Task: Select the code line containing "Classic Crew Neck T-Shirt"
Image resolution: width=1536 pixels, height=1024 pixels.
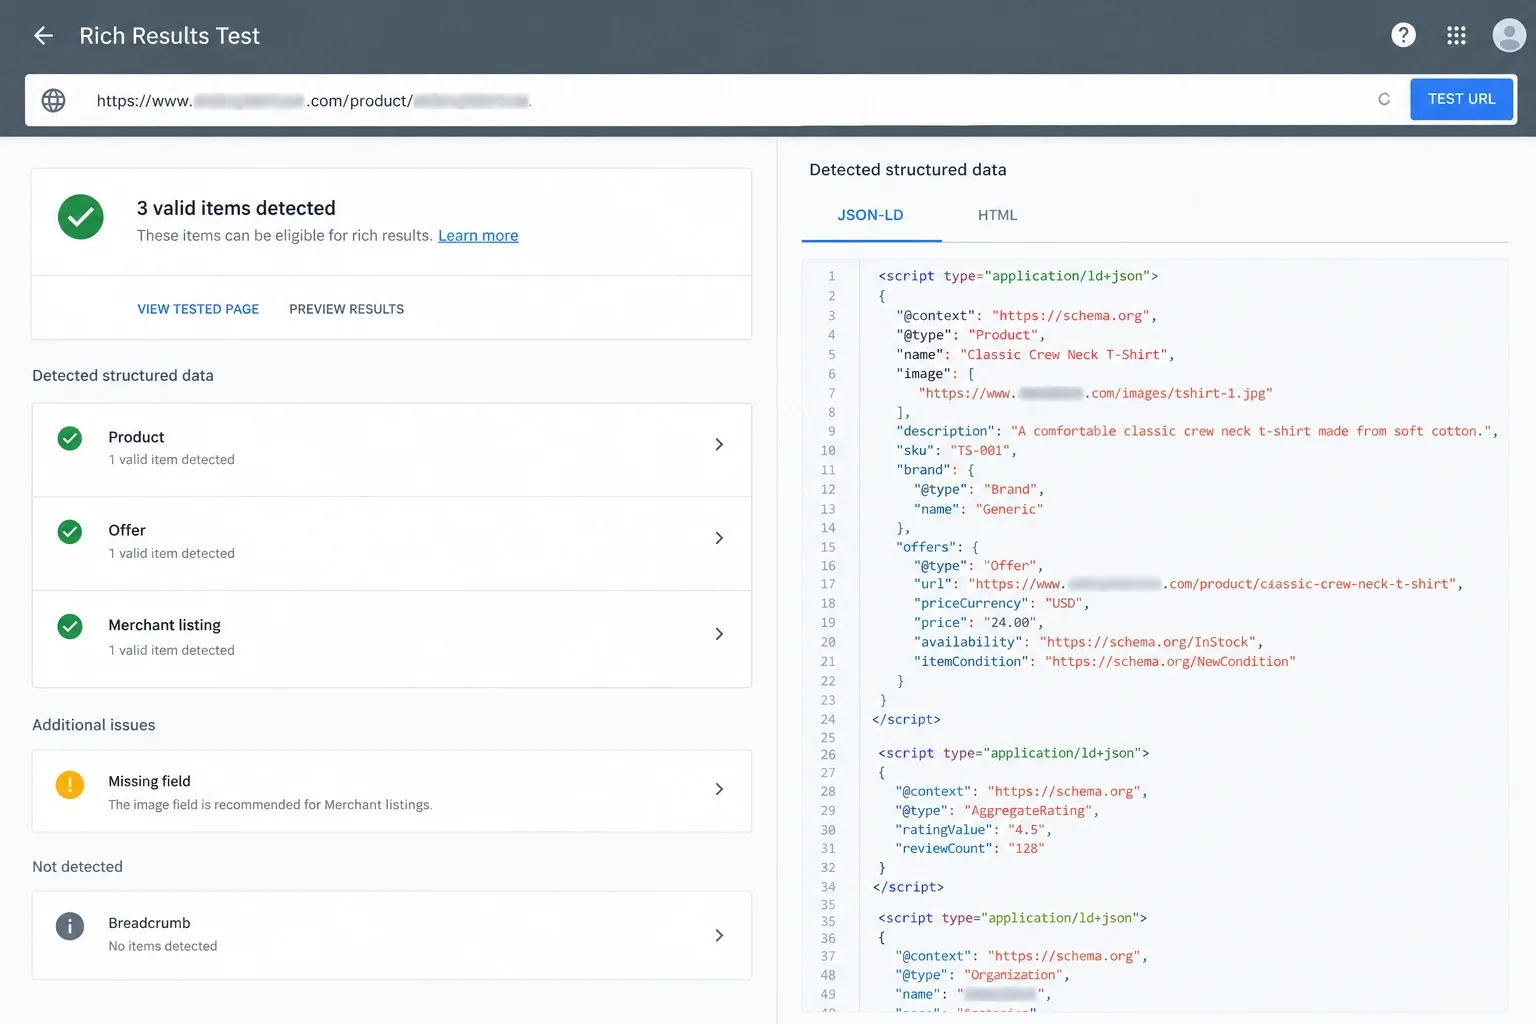Action: 1035,354
